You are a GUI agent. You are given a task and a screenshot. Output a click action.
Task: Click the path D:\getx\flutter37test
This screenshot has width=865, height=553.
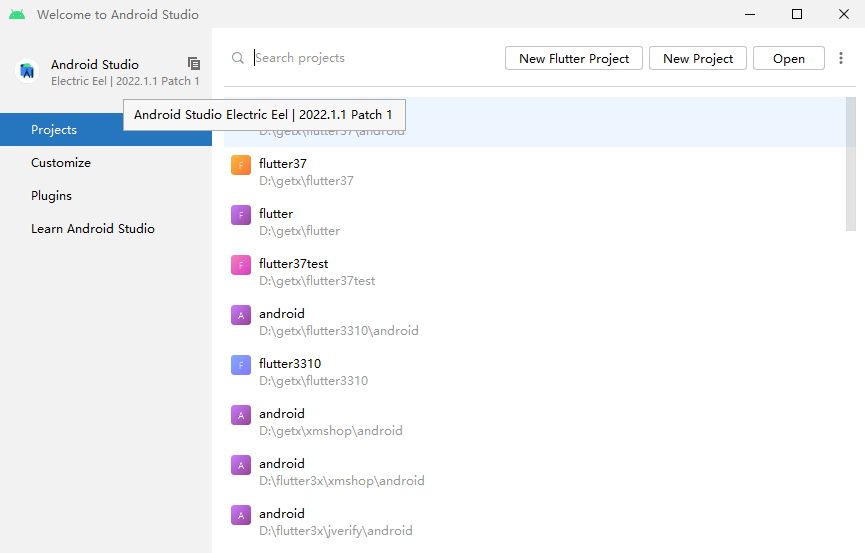tap(317, 281)
